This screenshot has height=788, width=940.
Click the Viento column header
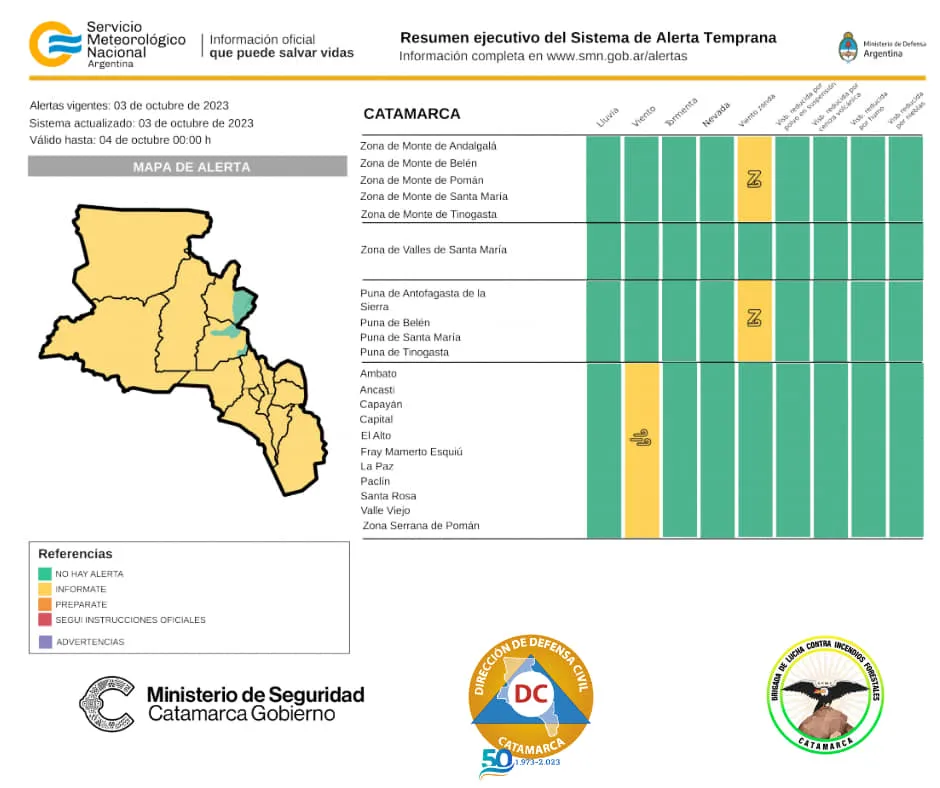pyautogui.click(x=644, y=116)
